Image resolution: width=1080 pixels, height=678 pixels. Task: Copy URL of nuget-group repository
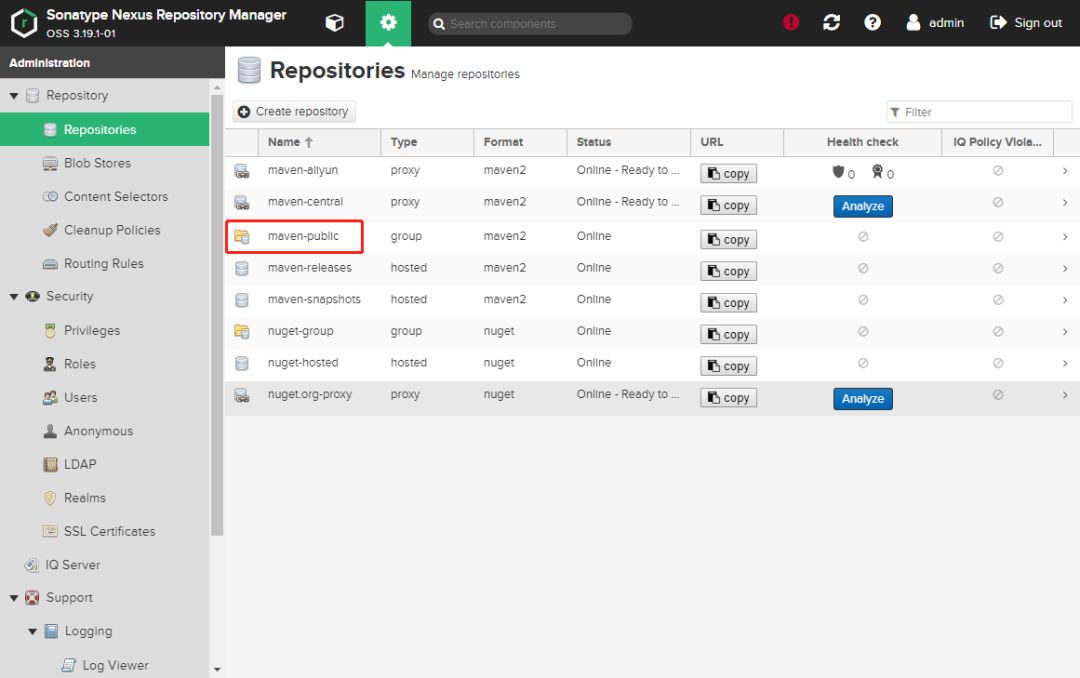click(x=729, y=335)
